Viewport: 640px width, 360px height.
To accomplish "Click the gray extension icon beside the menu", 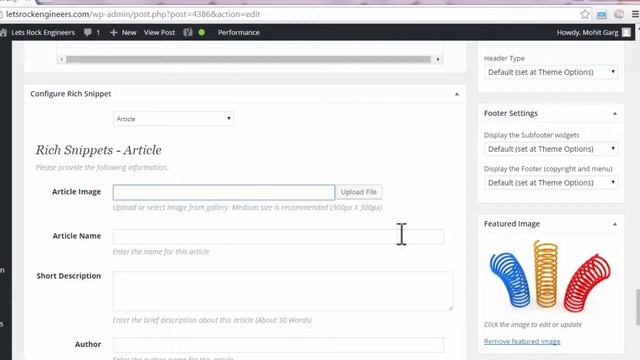I will click(619, 14).
